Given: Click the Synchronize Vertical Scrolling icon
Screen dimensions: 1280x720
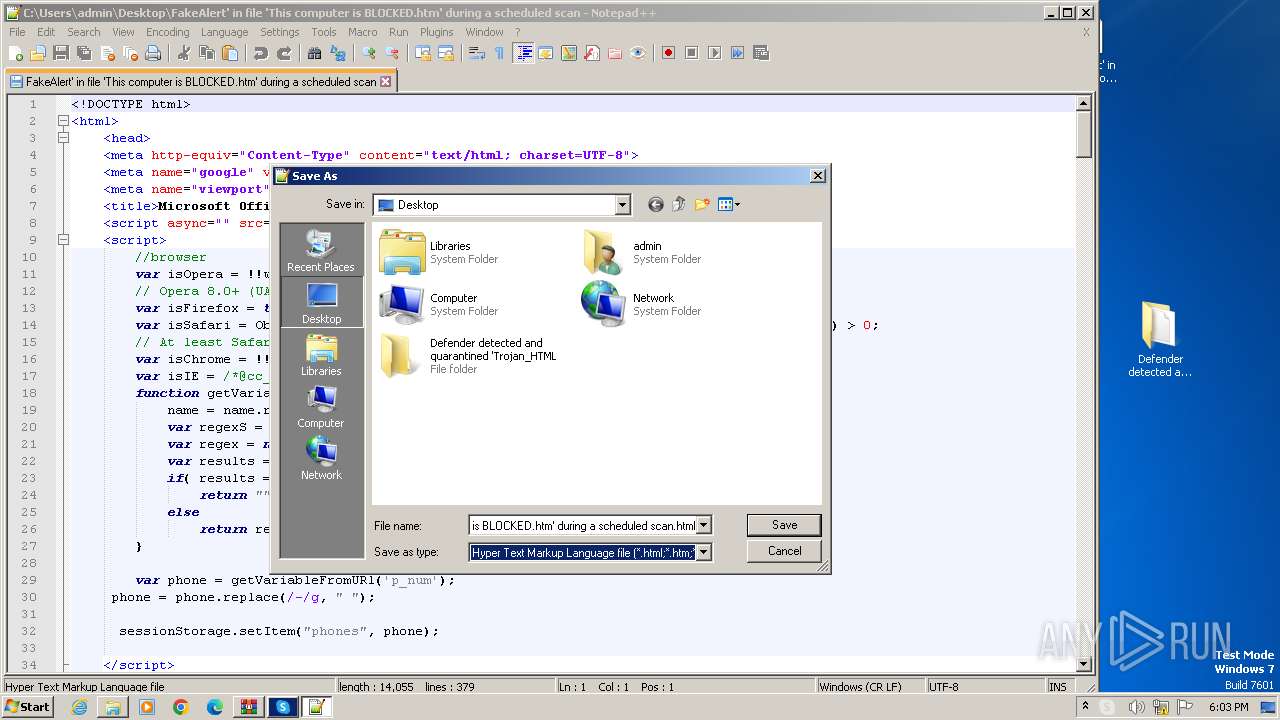Looking at the screenshot, I should point(422,53).
